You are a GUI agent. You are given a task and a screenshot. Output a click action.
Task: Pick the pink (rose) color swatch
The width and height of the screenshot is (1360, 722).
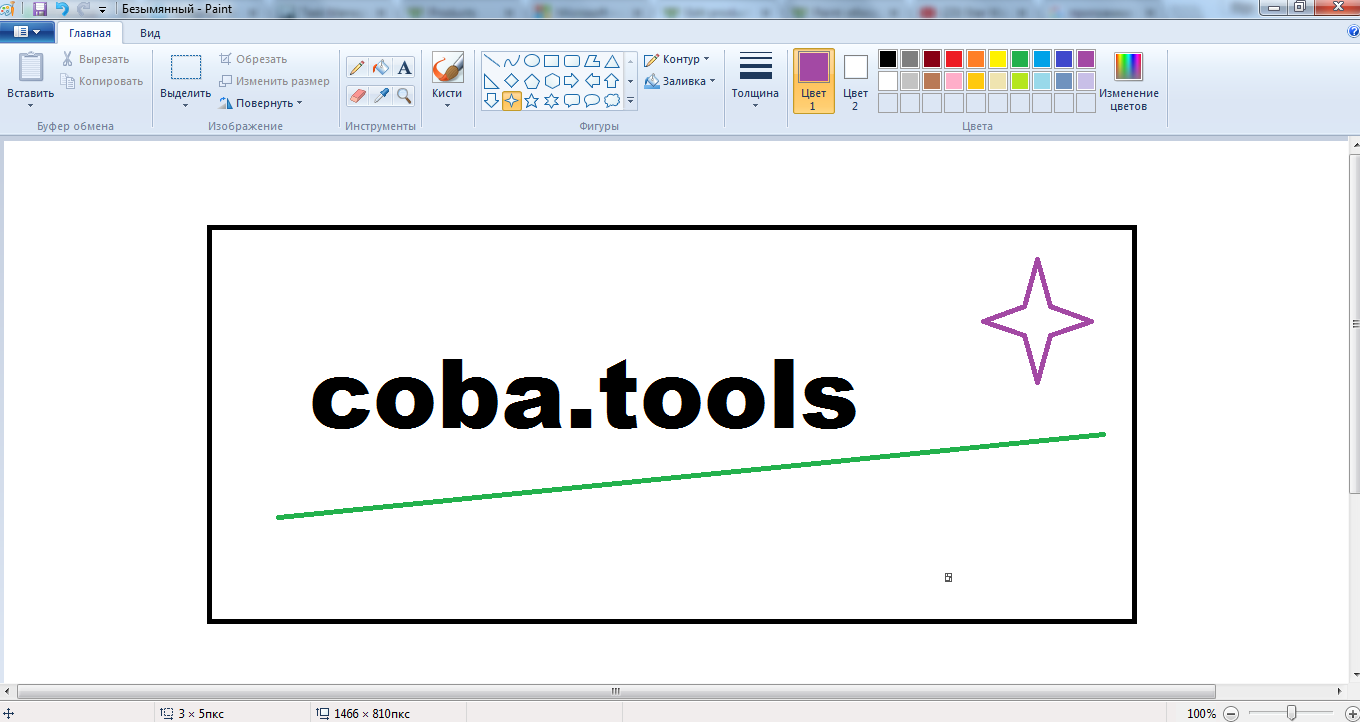pyautogui.click(x=954, y=81)
